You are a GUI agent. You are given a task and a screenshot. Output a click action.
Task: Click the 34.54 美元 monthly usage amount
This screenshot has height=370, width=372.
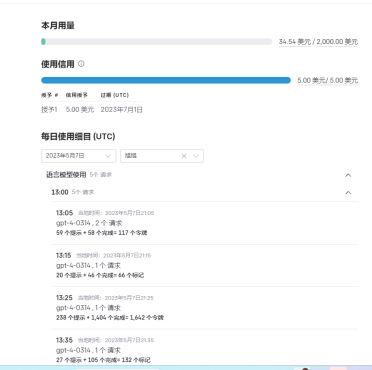(295, 42)
